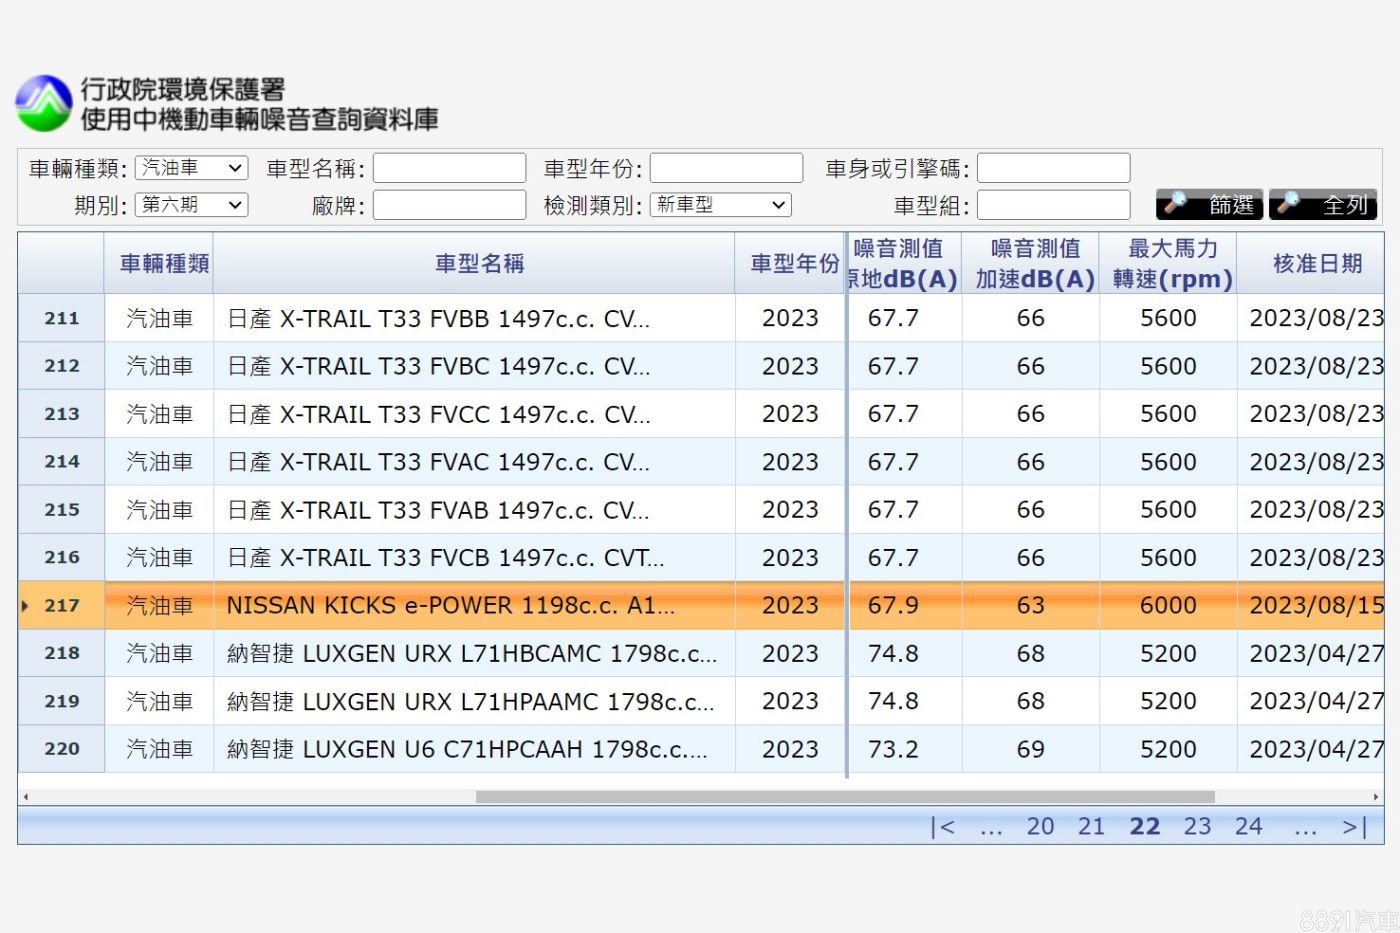Click the horizontal scrollbar right arrow
The height and width of the screenshot is (933, 1400).
pyautogui.click(x=1376, y=797)
